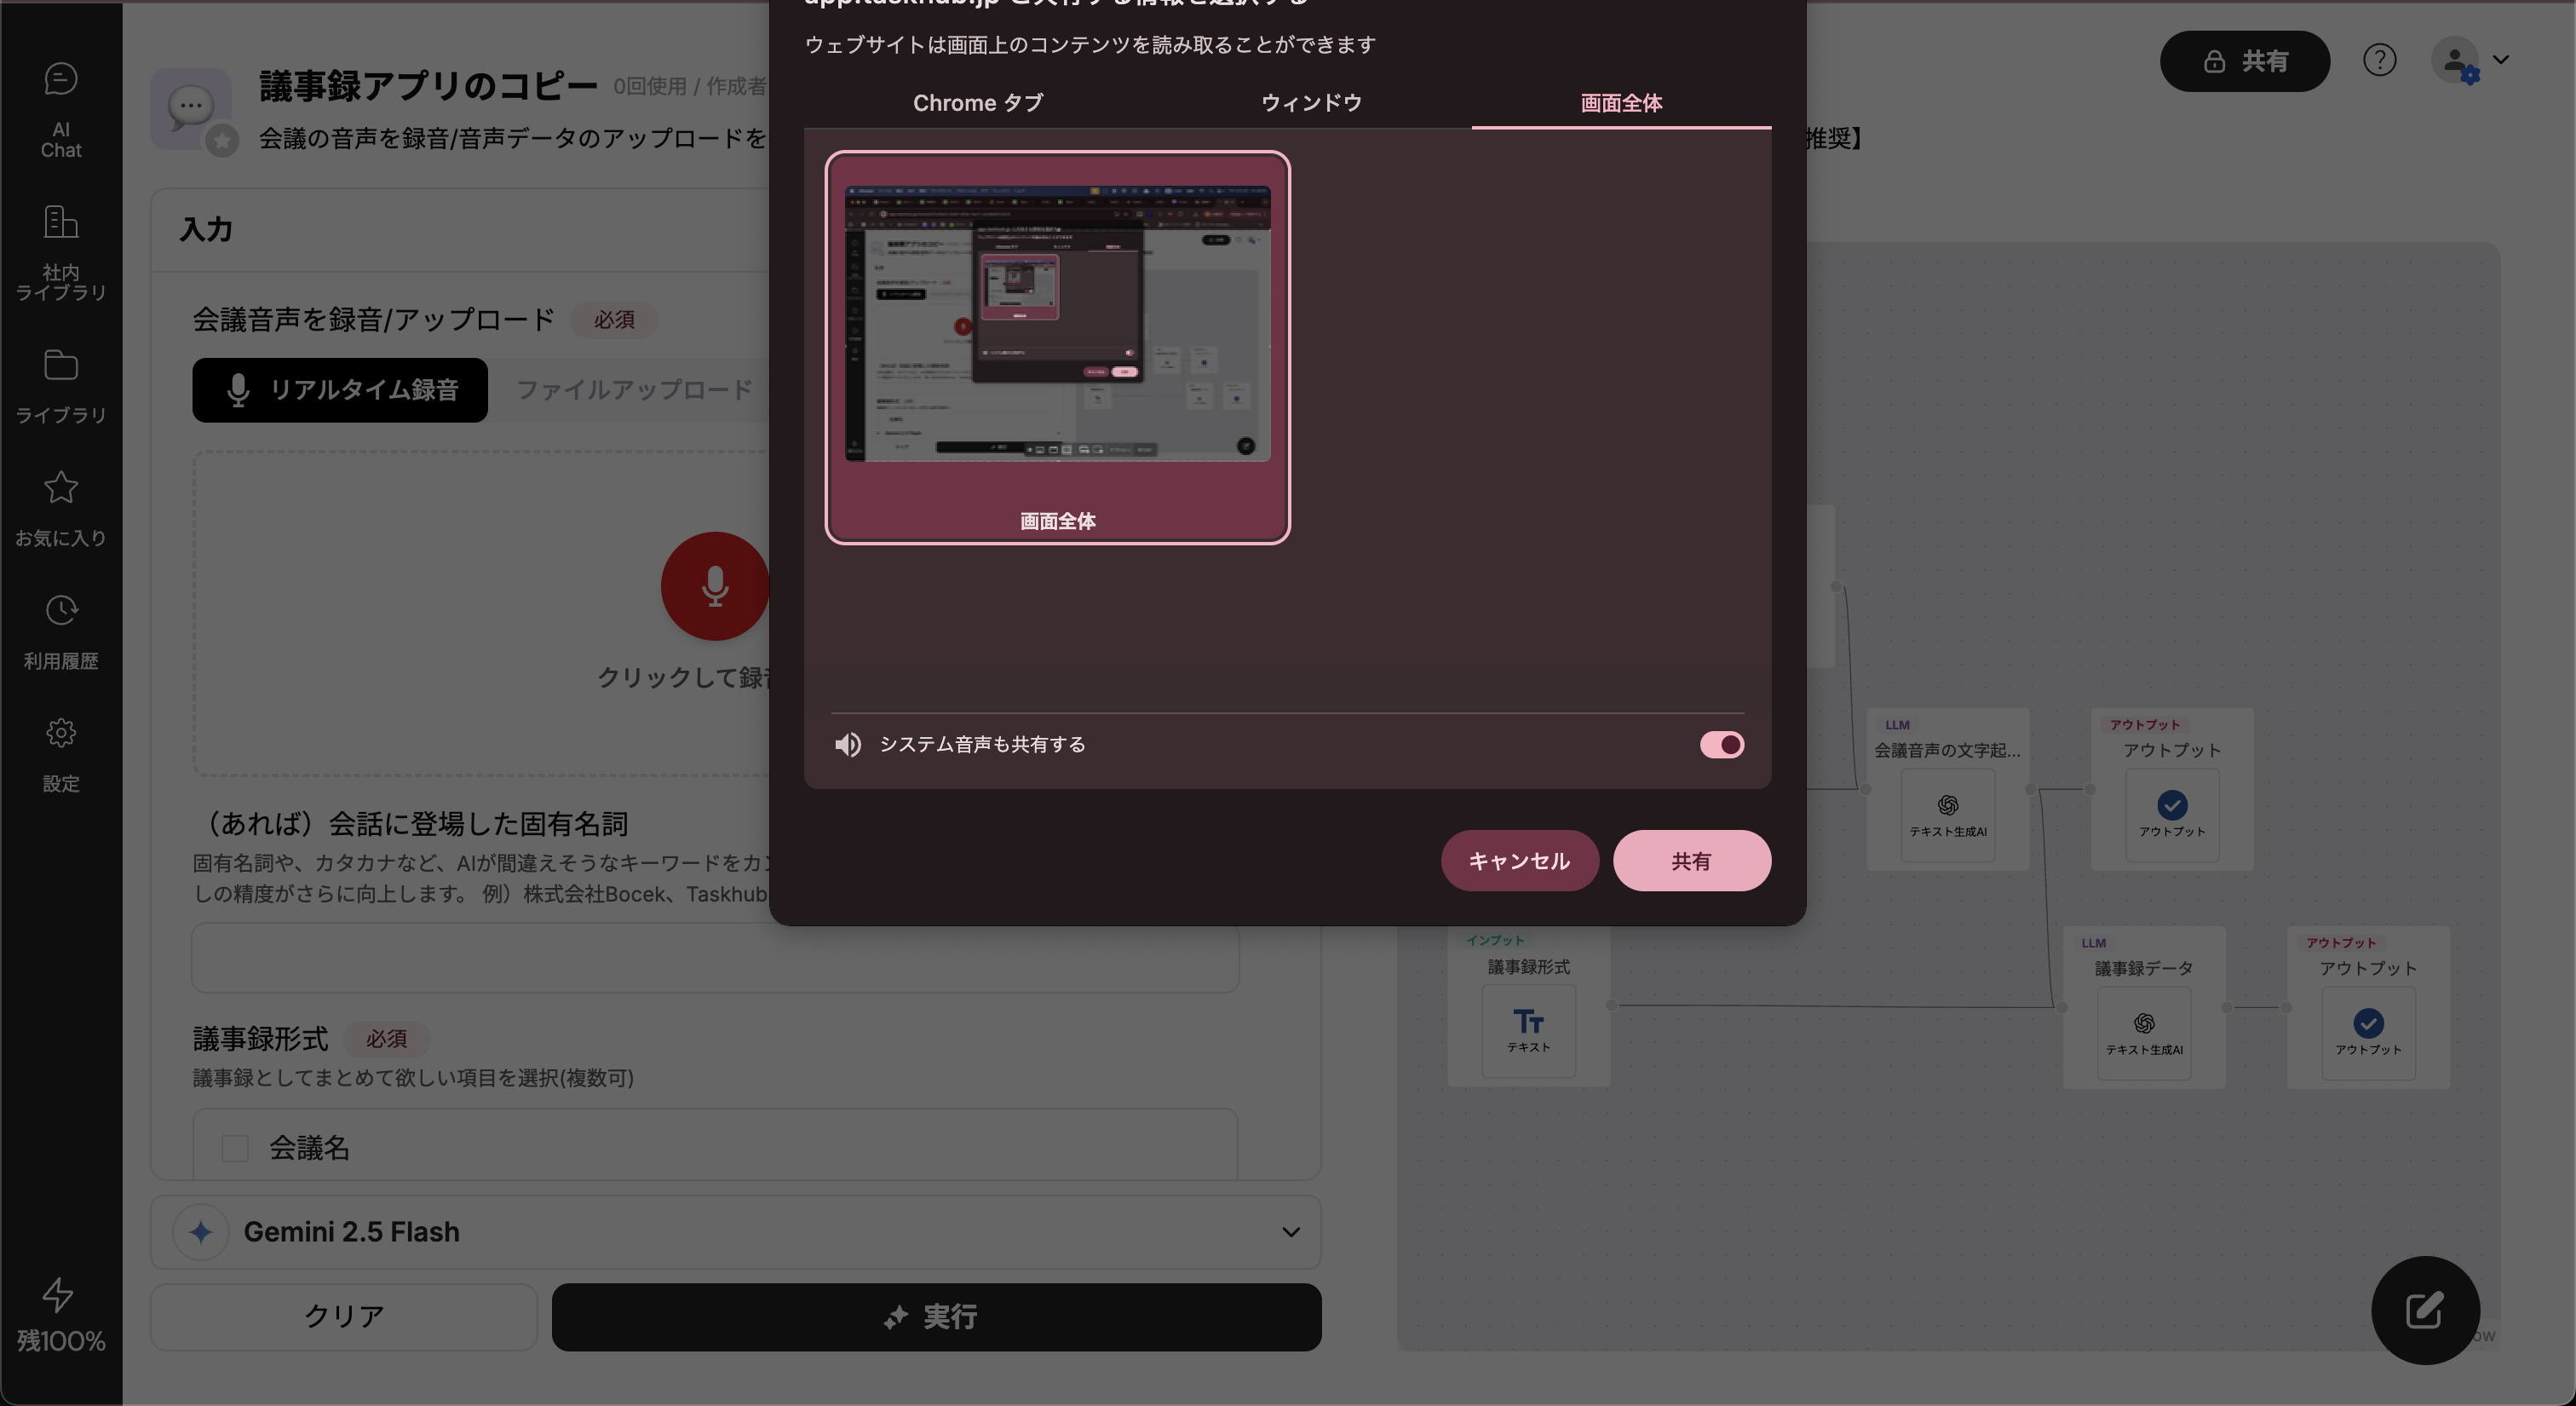
Task: Select the 画面全体 screen thumbnail
Action: (1057, 347)
